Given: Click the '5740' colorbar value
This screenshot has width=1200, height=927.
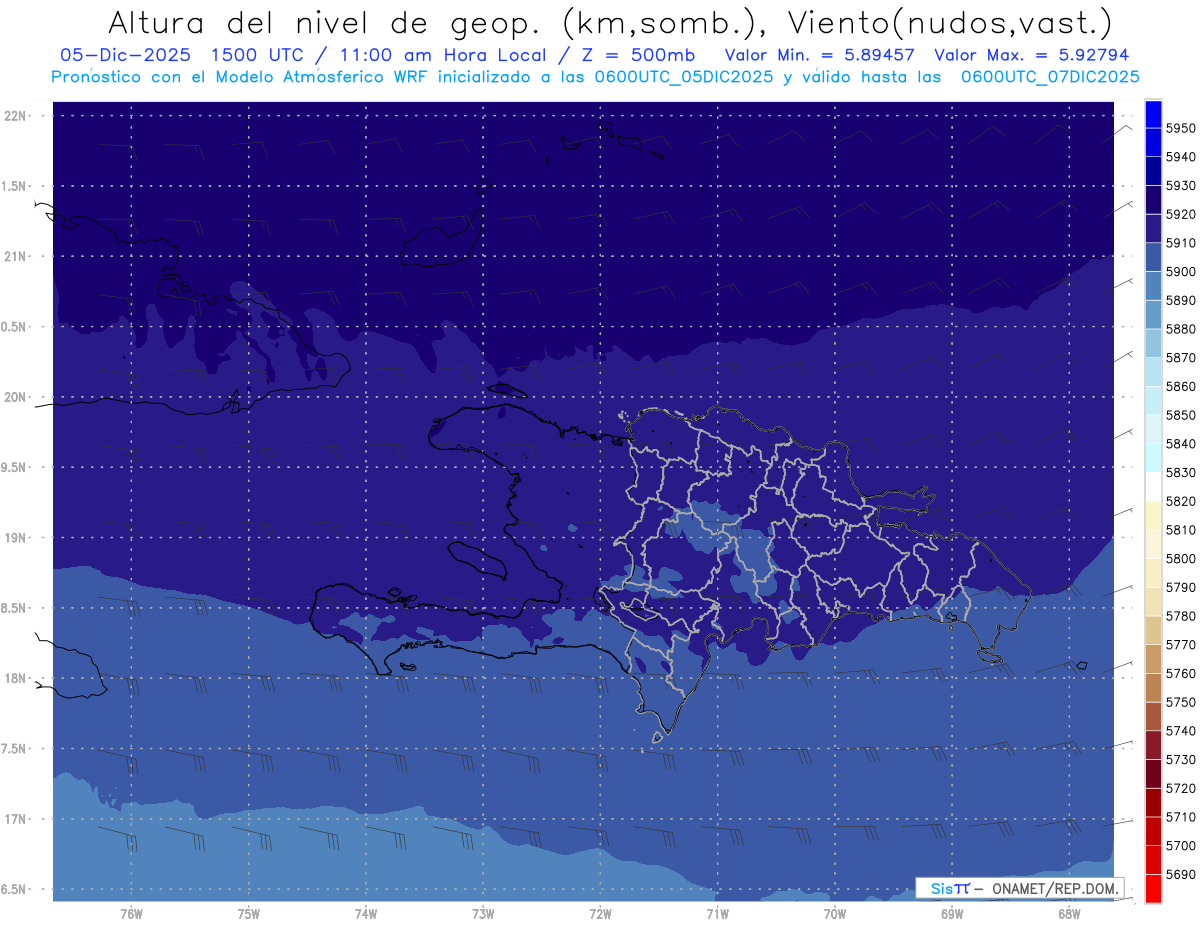Looking at the screenshot, I should coord(1181,731).
